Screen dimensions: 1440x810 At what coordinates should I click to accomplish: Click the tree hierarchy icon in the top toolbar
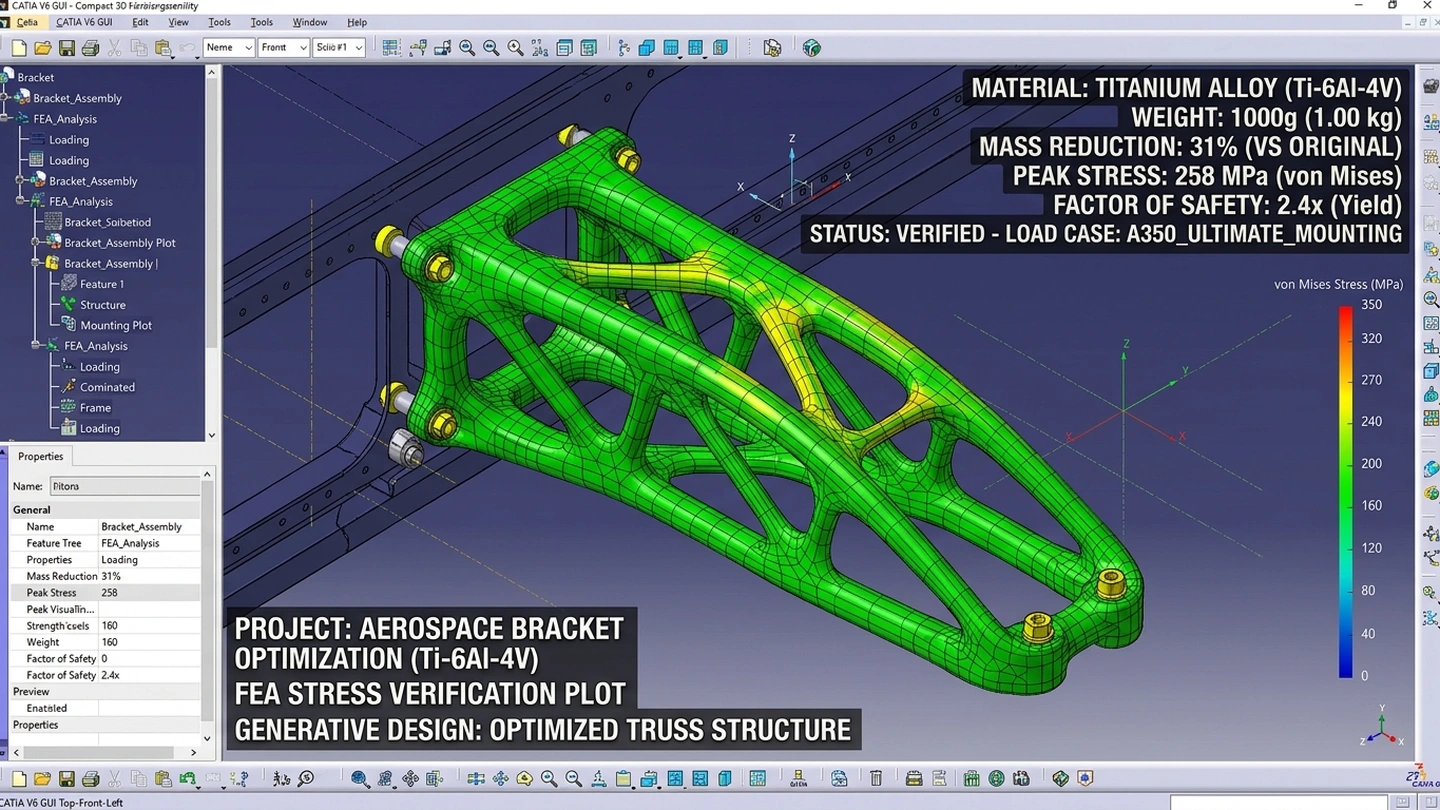pyautogui.click(x=624, y=48)
